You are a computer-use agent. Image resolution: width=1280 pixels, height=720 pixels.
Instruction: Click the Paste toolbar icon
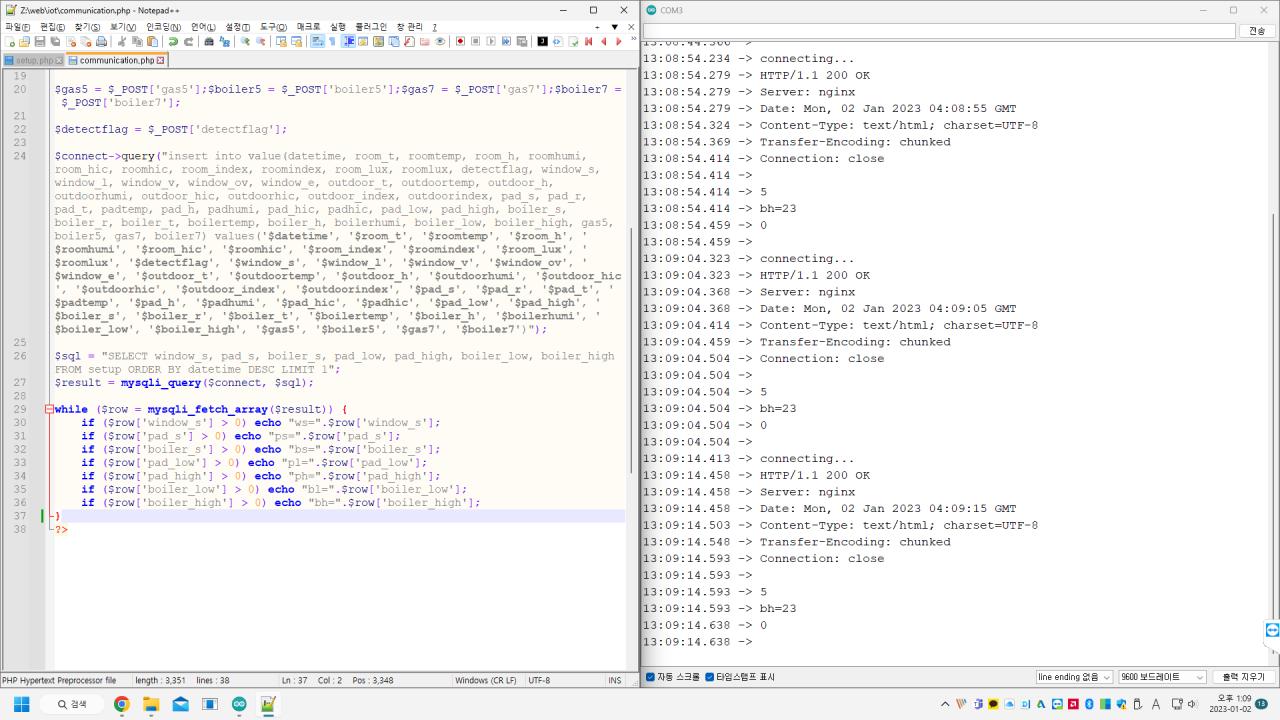(152, 42)
